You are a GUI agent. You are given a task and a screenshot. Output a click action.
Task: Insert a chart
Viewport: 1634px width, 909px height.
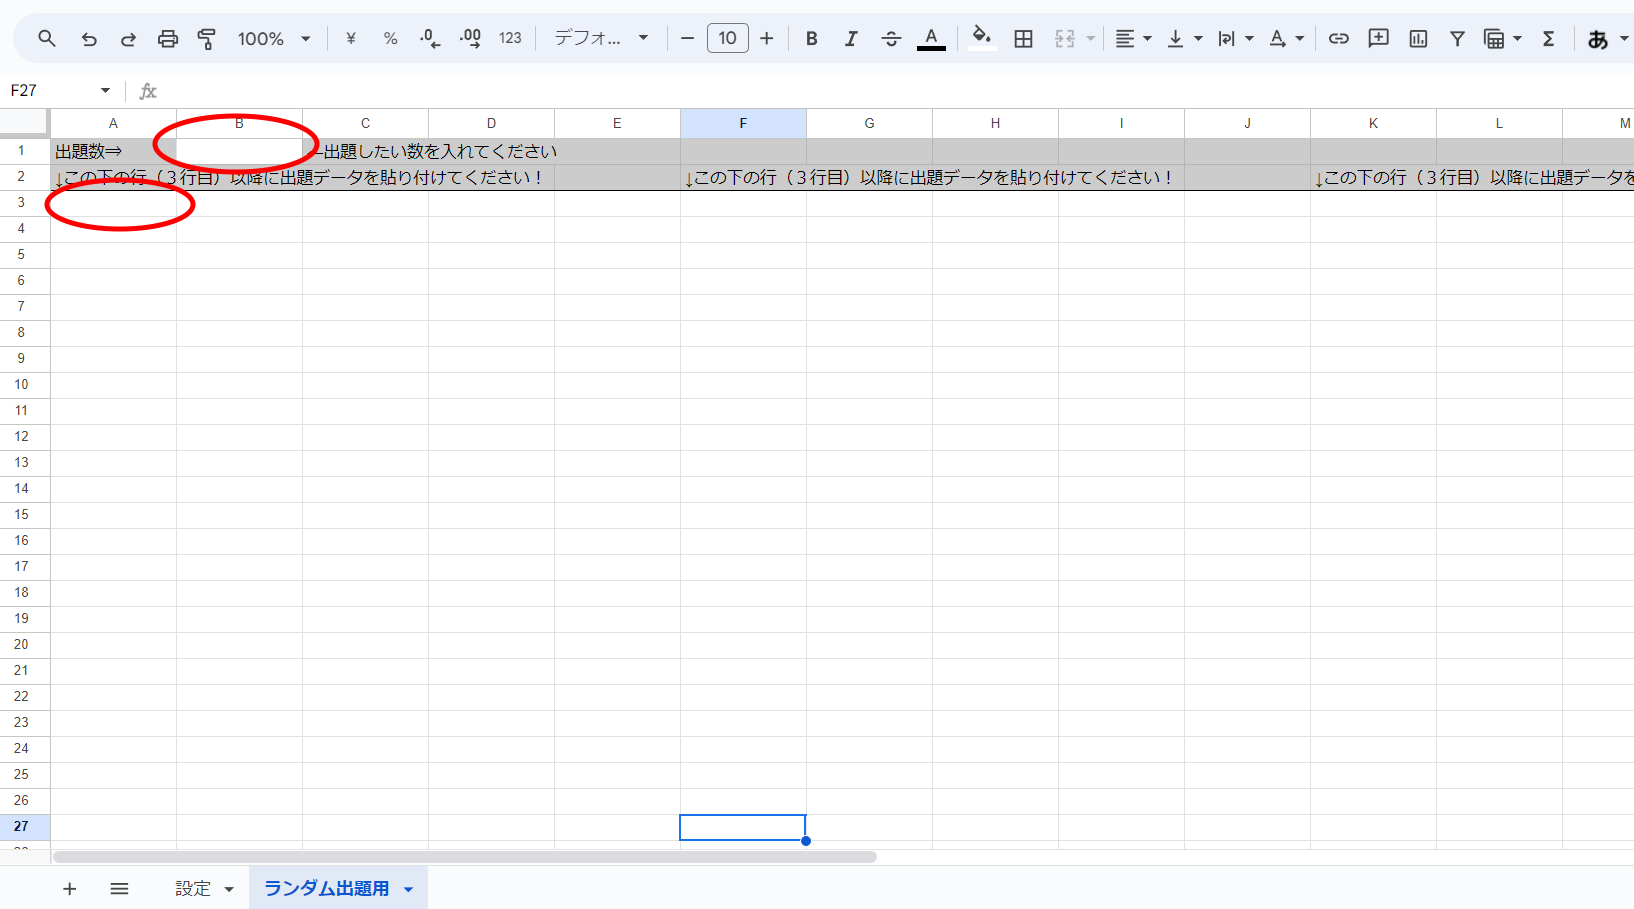point(1418,38)
